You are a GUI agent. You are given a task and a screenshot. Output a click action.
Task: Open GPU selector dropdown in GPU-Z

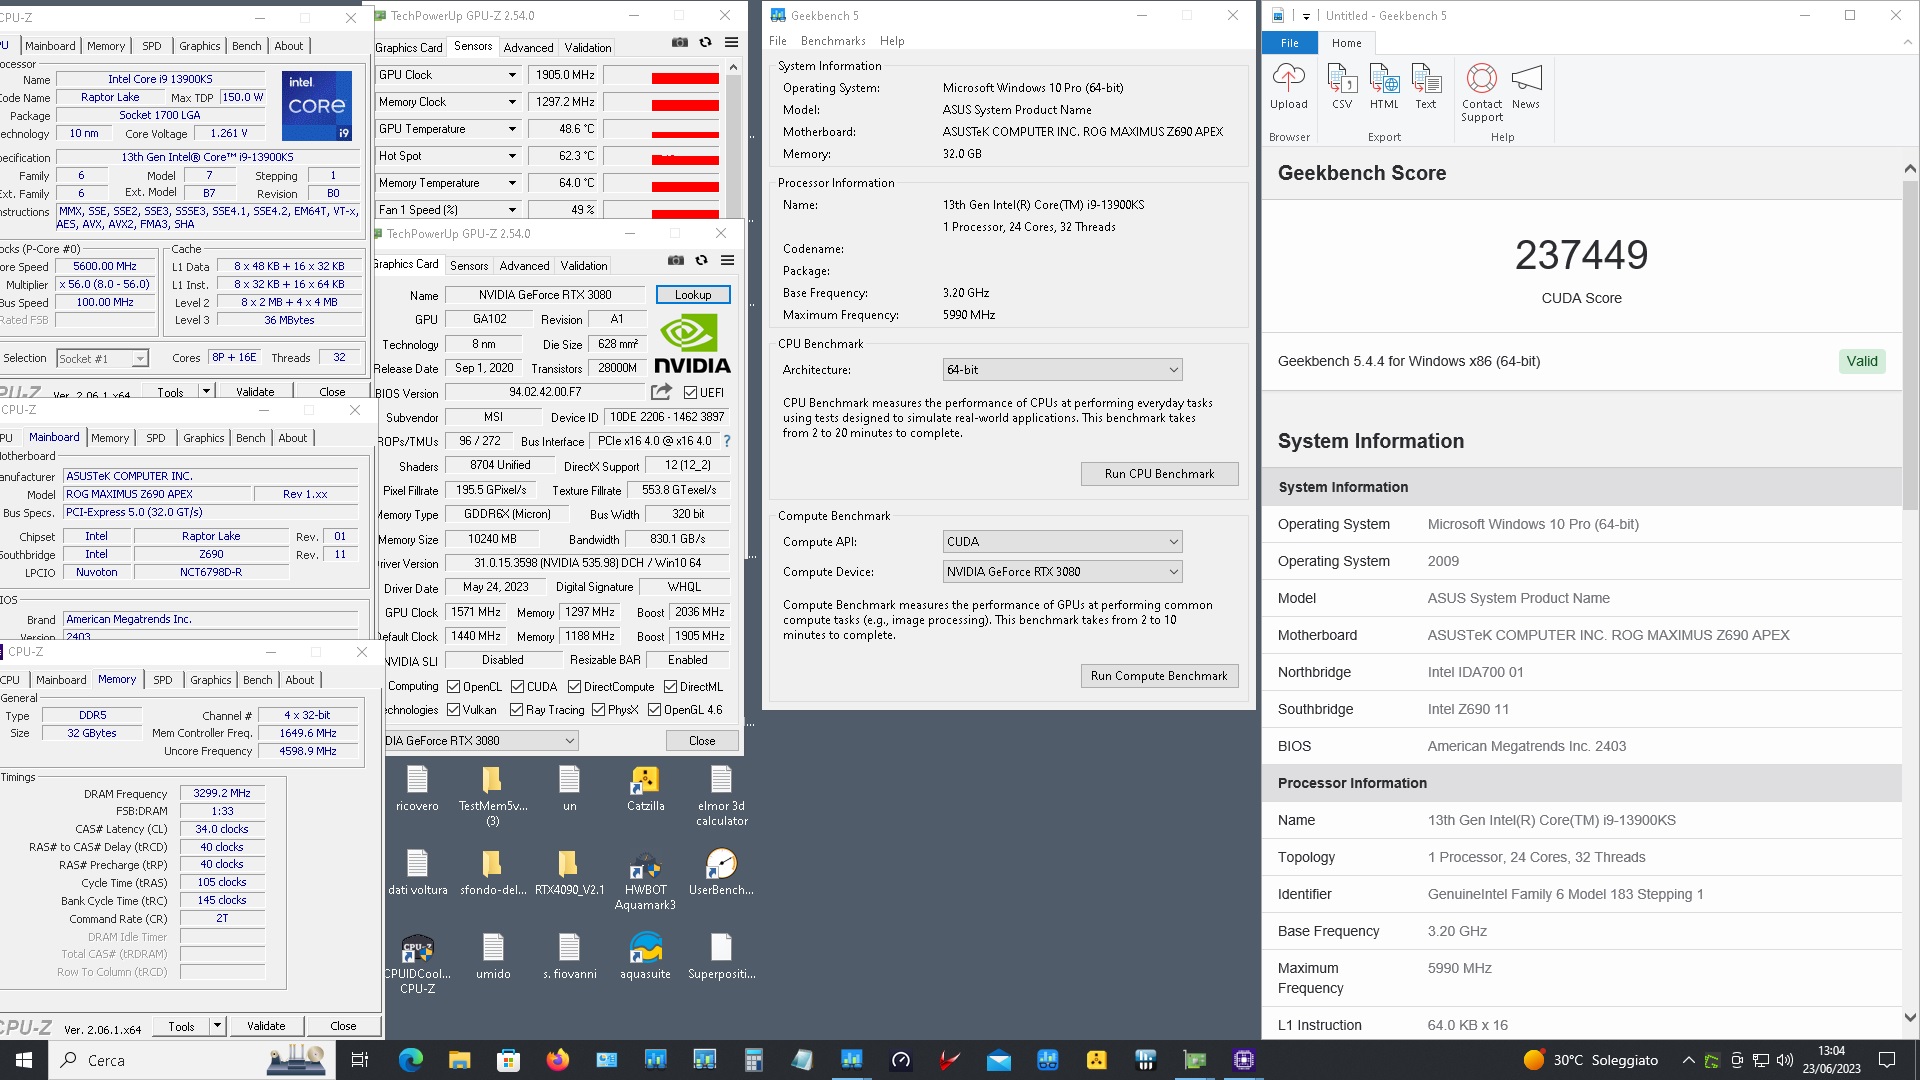(481, 741)
